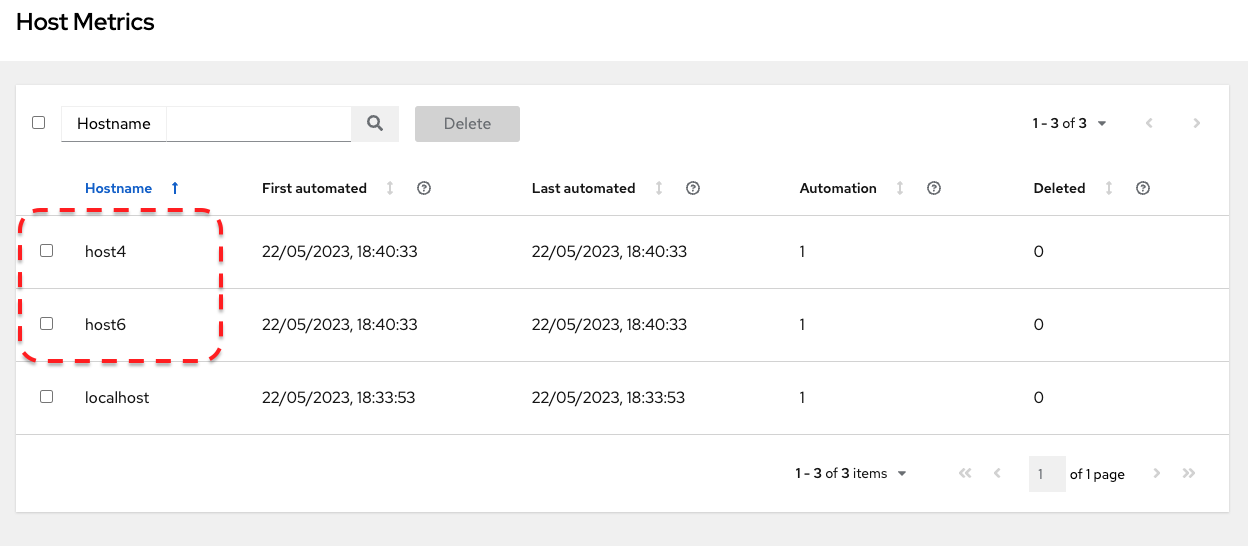The image size is (1248, 546).
Task: Sort by First automated column arrows
Action: click(390, 188)
